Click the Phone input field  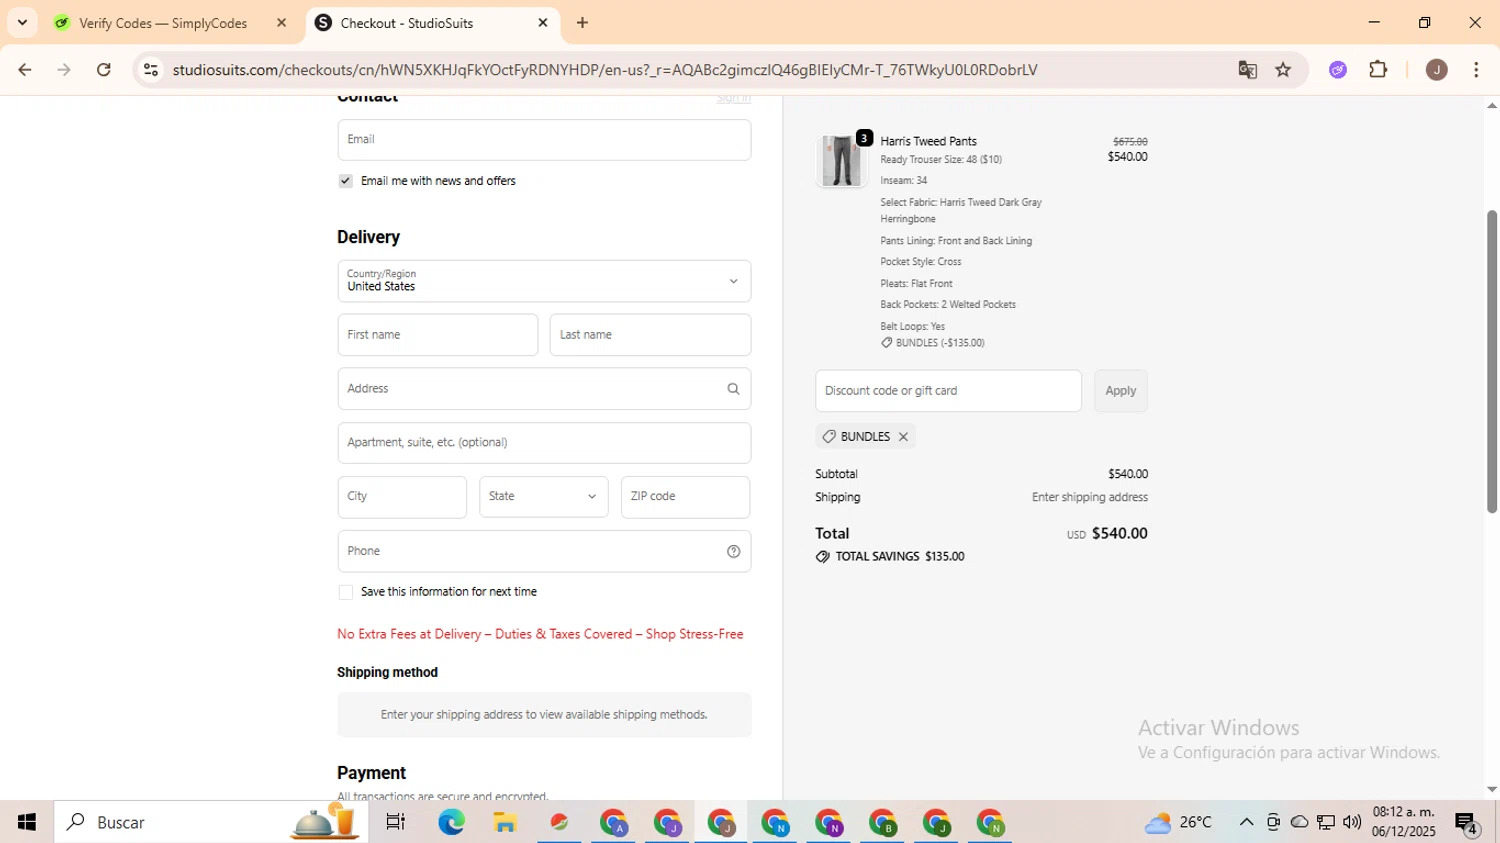(x=544, y=551)
